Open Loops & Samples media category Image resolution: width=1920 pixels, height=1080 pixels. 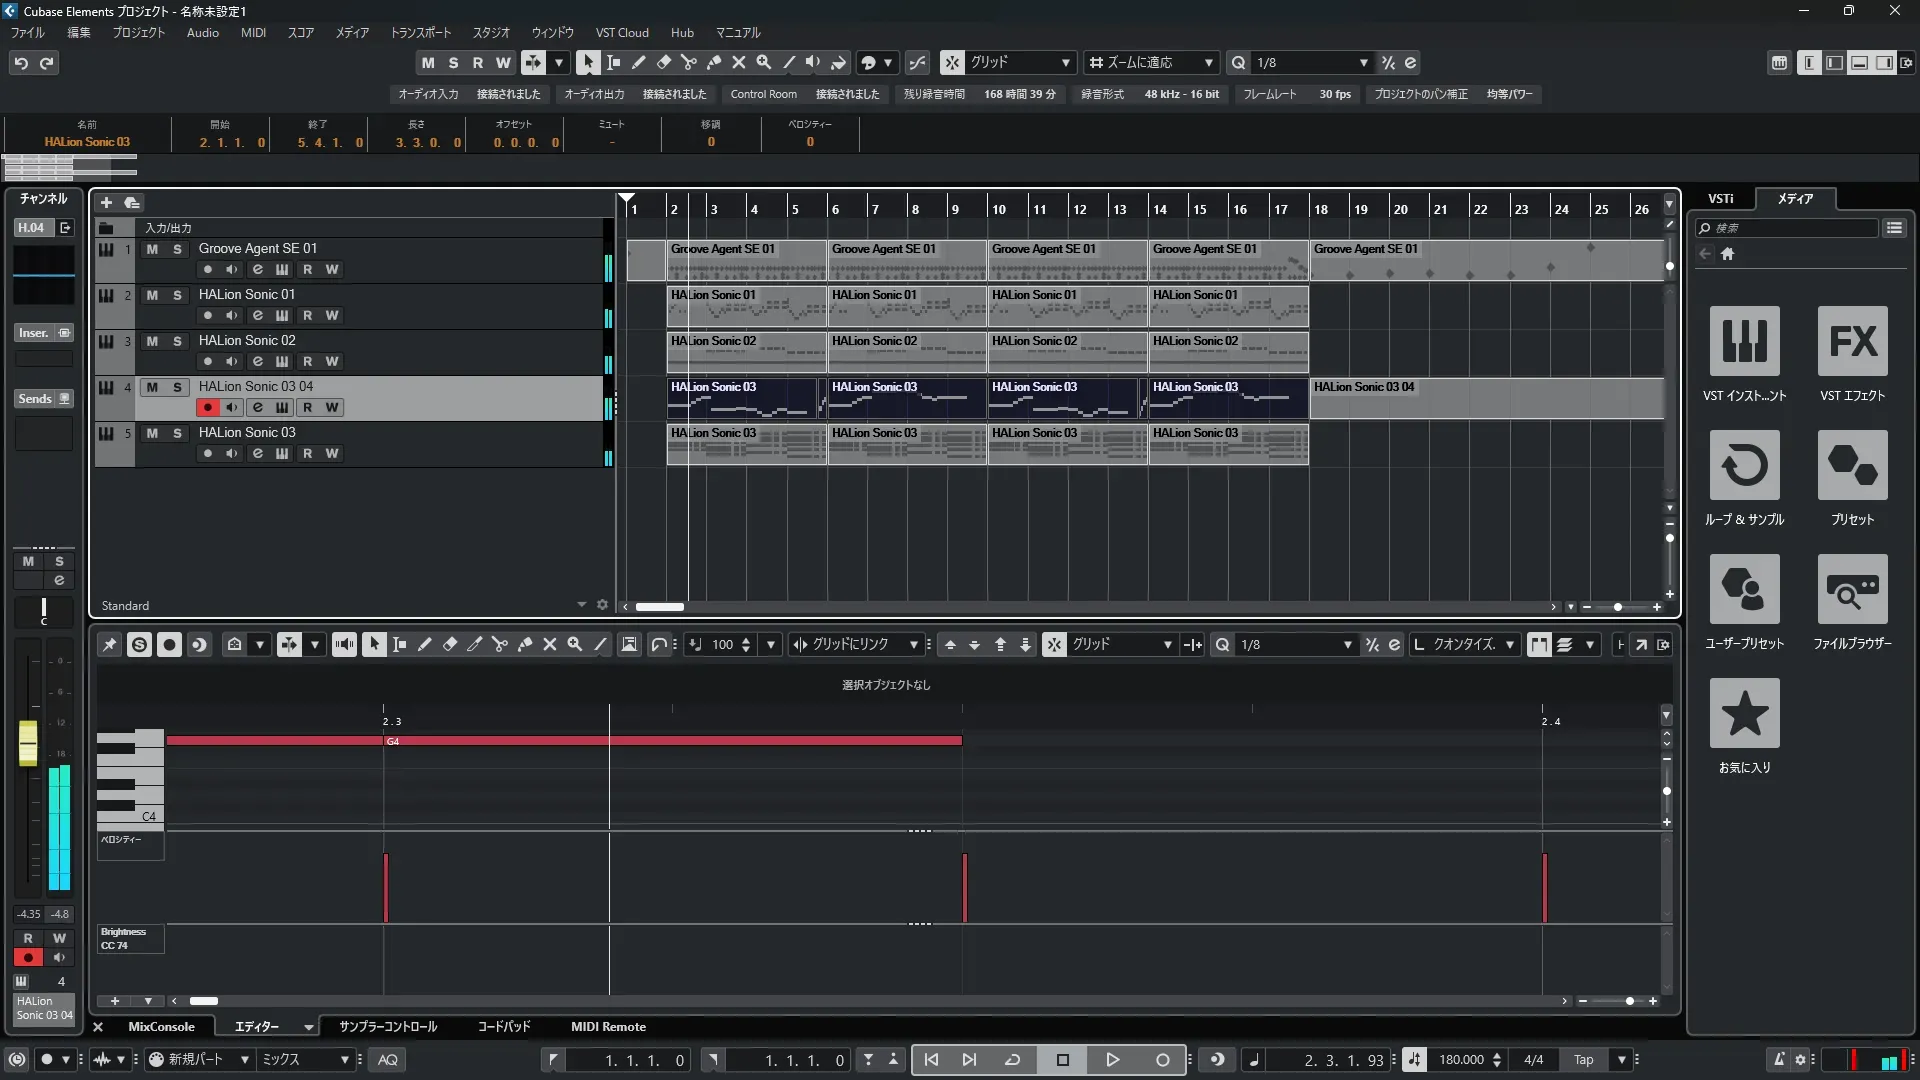[1744, 465]
